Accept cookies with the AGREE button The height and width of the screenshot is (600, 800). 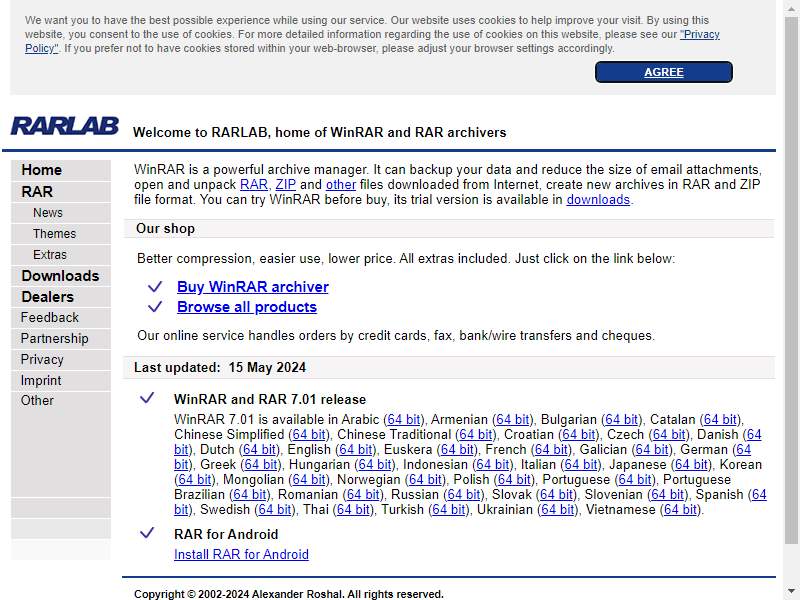pyautogui.click(x=663, y=72)
